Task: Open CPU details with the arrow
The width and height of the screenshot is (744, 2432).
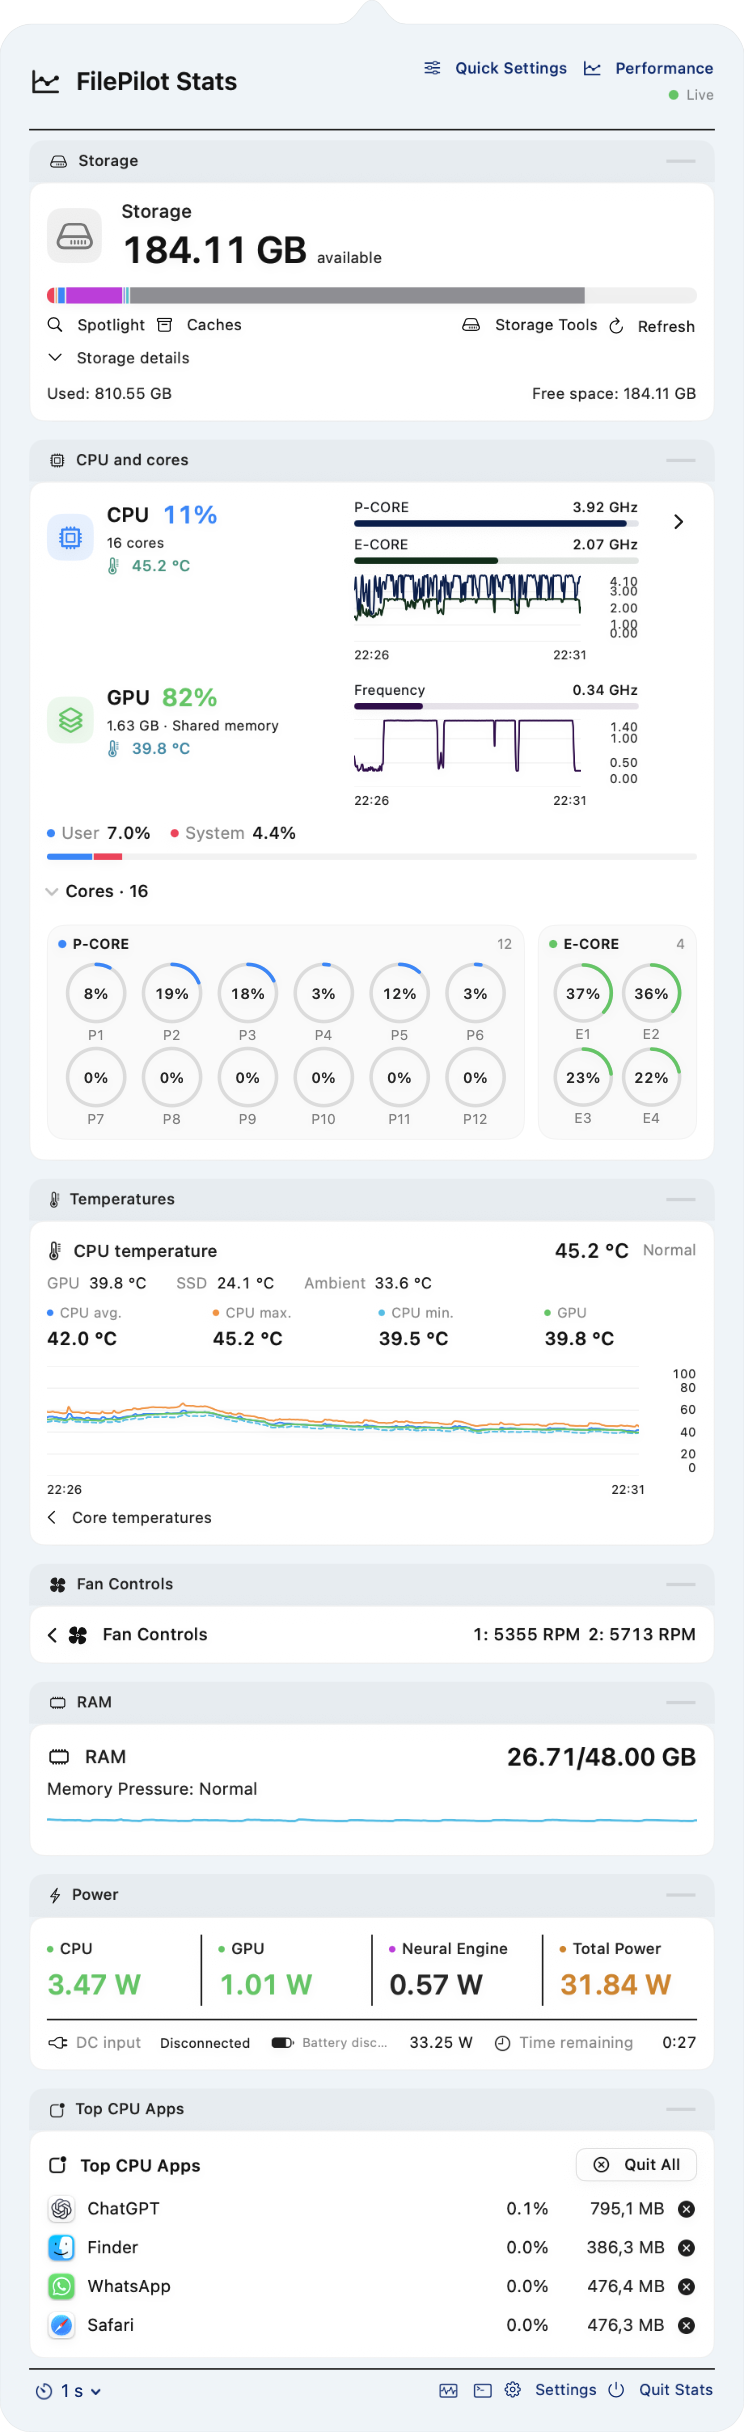Action: [x=679, y=522]
